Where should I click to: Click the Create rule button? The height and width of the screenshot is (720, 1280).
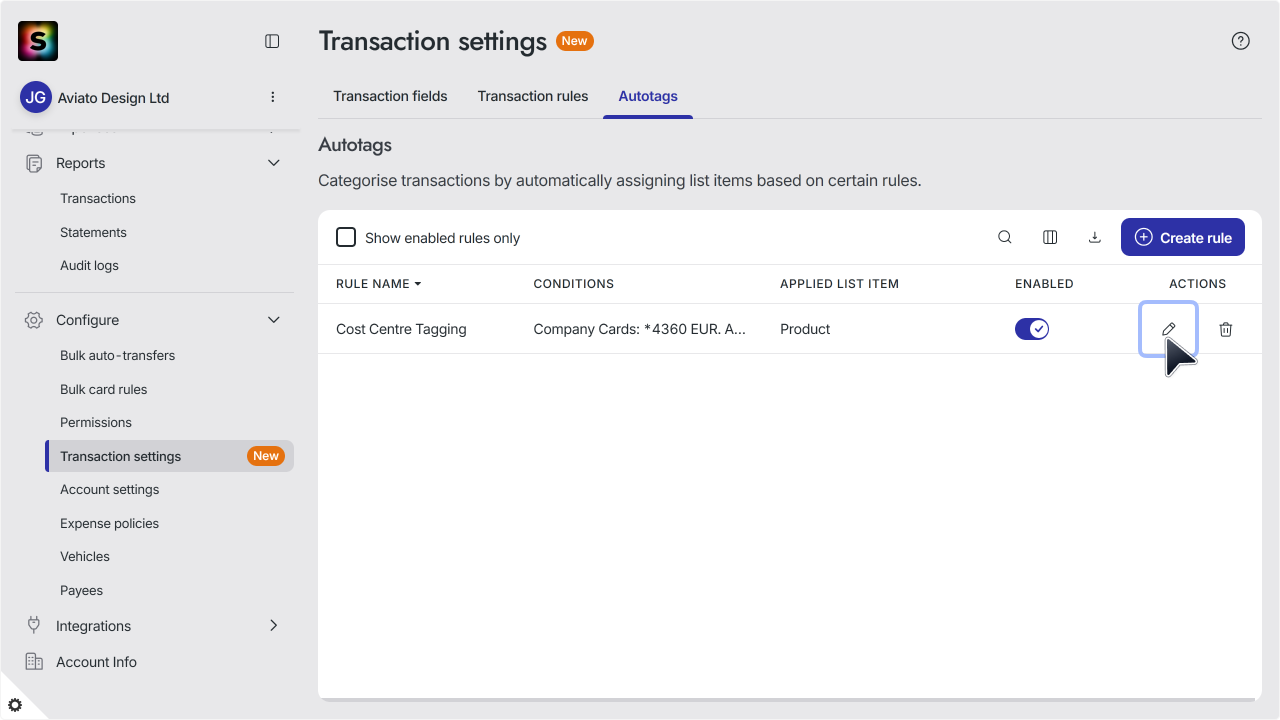pyautogui.click(x=1183, y=237)
